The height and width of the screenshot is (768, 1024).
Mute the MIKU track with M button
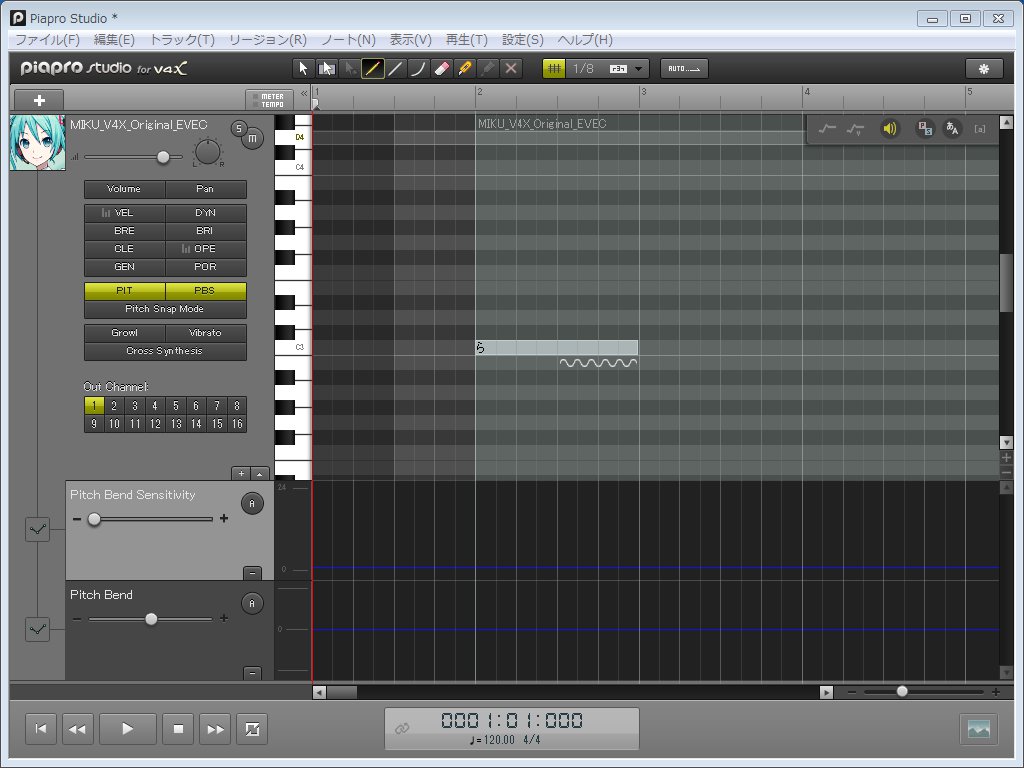[x=252, y=138]
